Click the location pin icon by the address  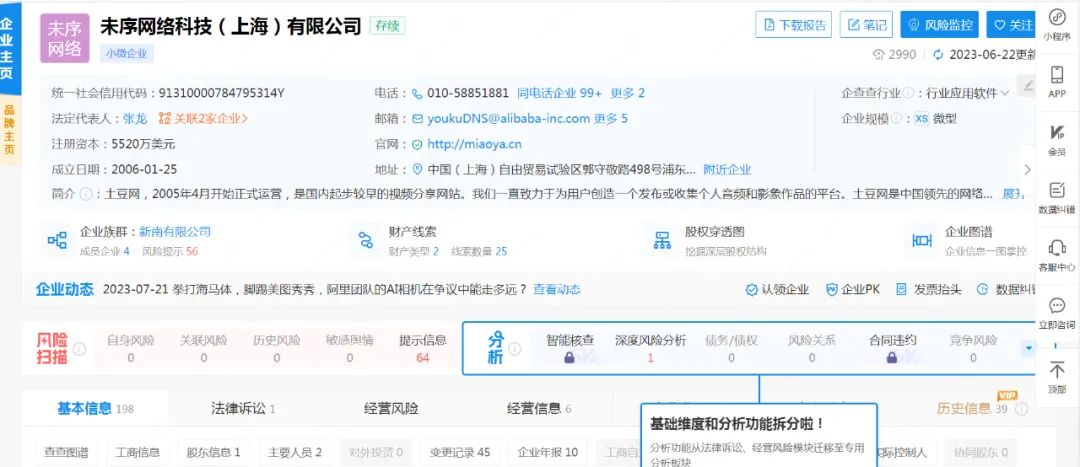point(417,169)
